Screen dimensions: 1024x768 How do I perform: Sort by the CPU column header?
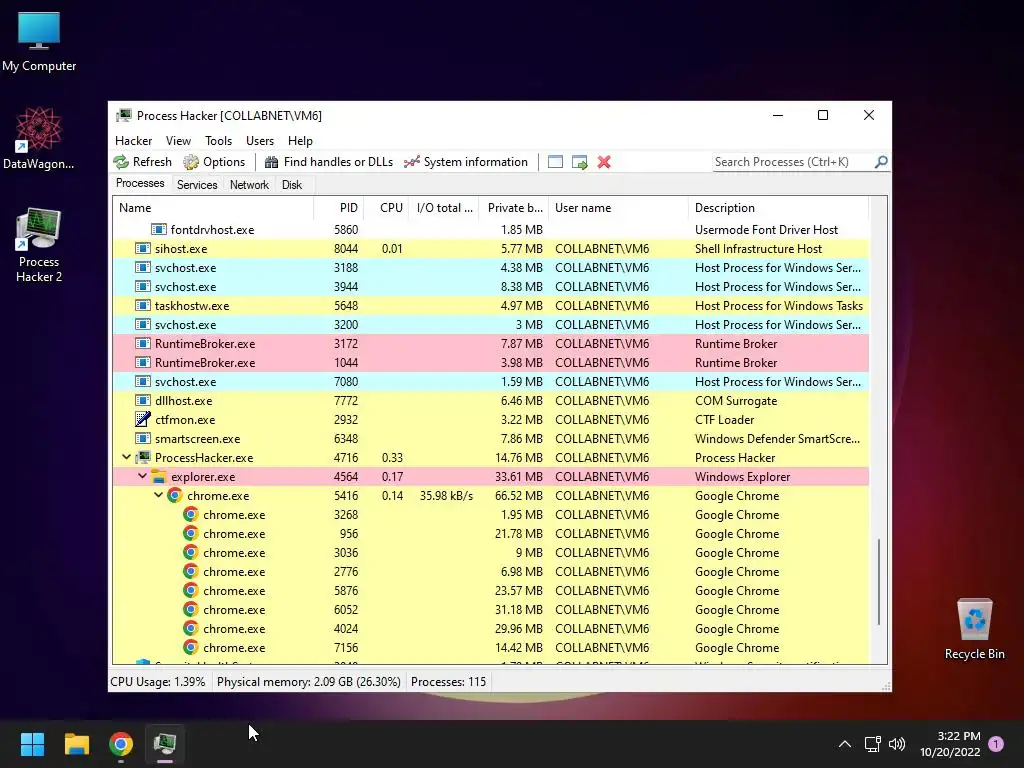pyautogui.click(x=386, y=208)
